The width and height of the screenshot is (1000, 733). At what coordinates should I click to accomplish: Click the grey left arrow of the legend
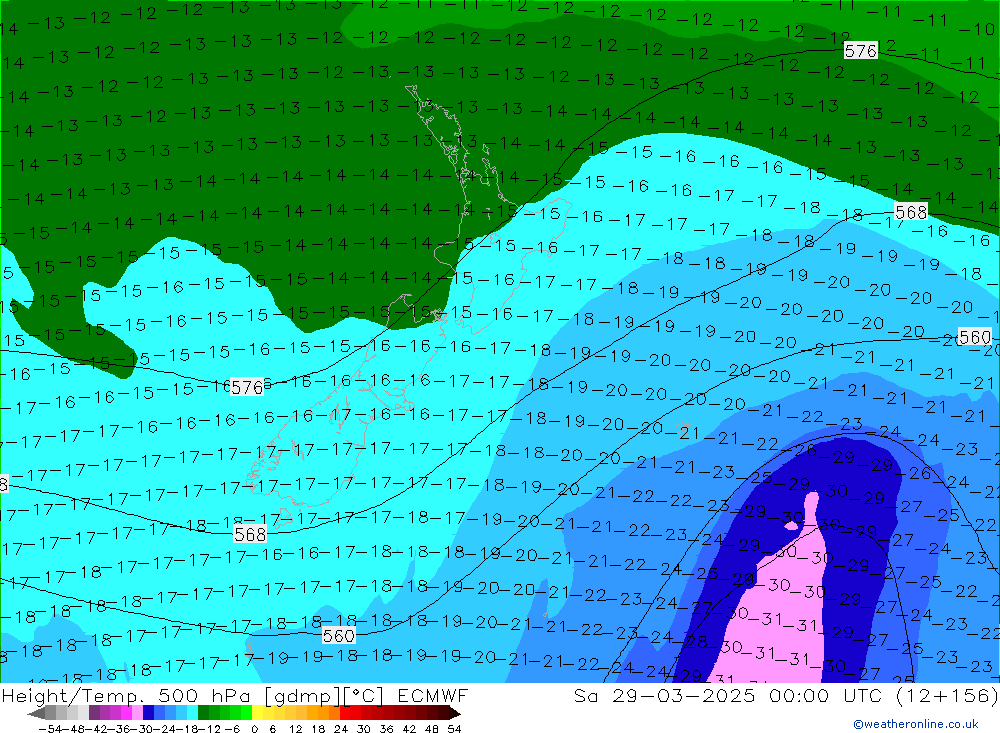36,713
